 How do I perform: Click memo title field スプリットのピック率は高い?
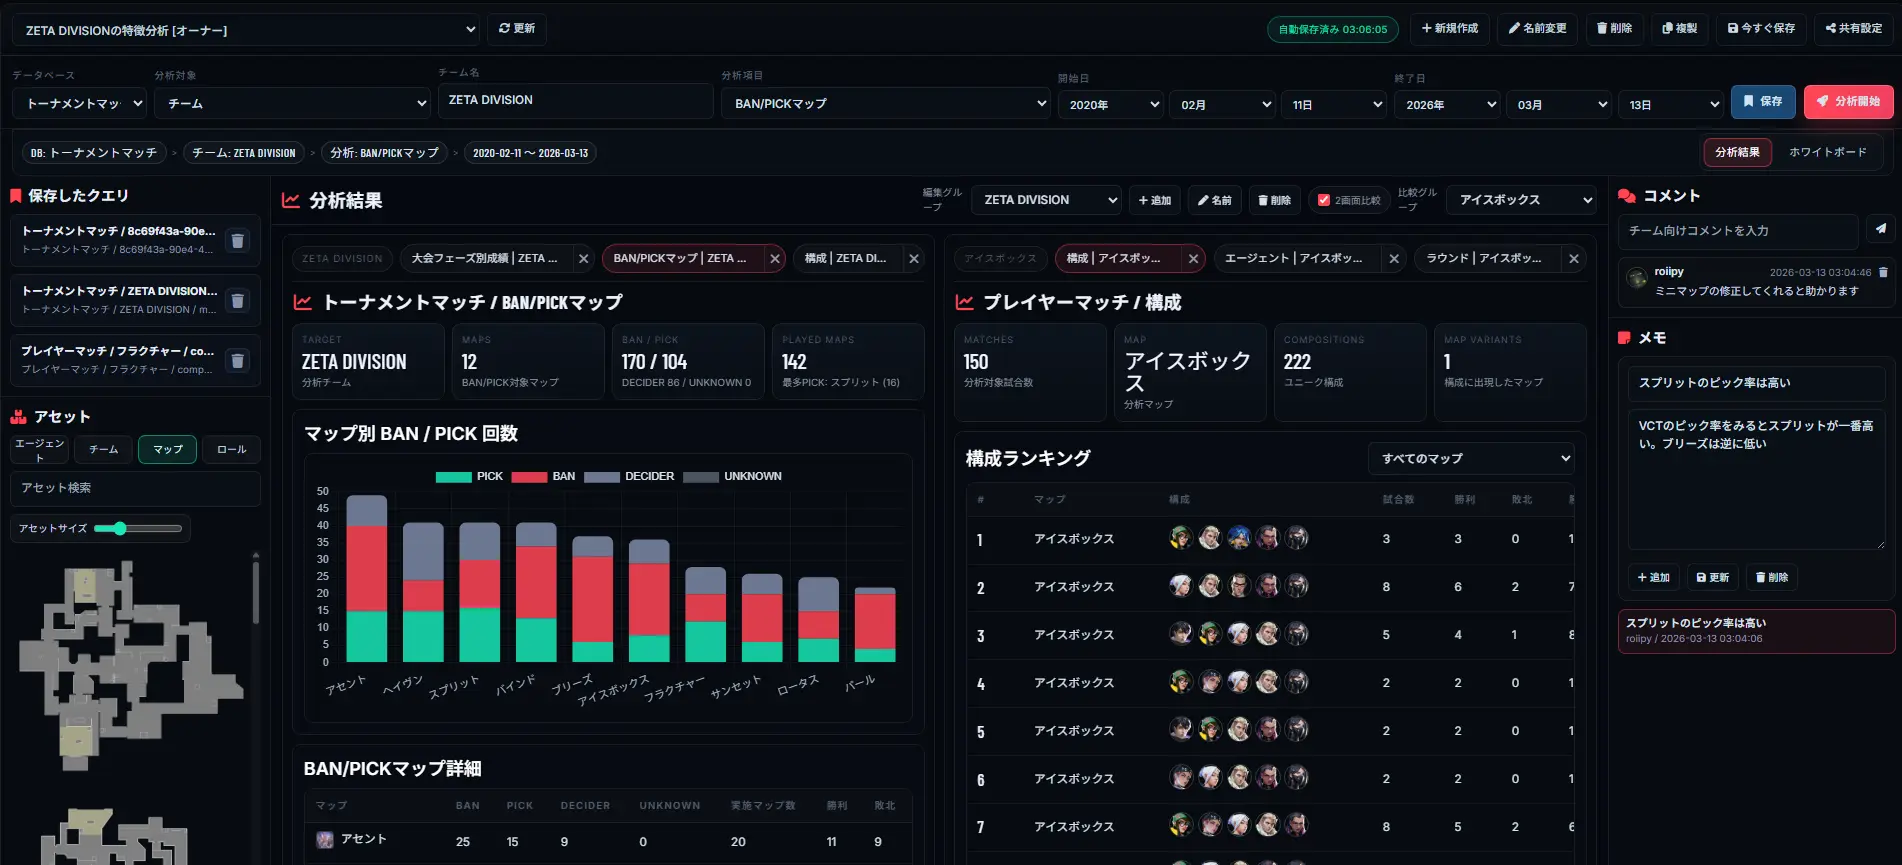[1756, 383]
